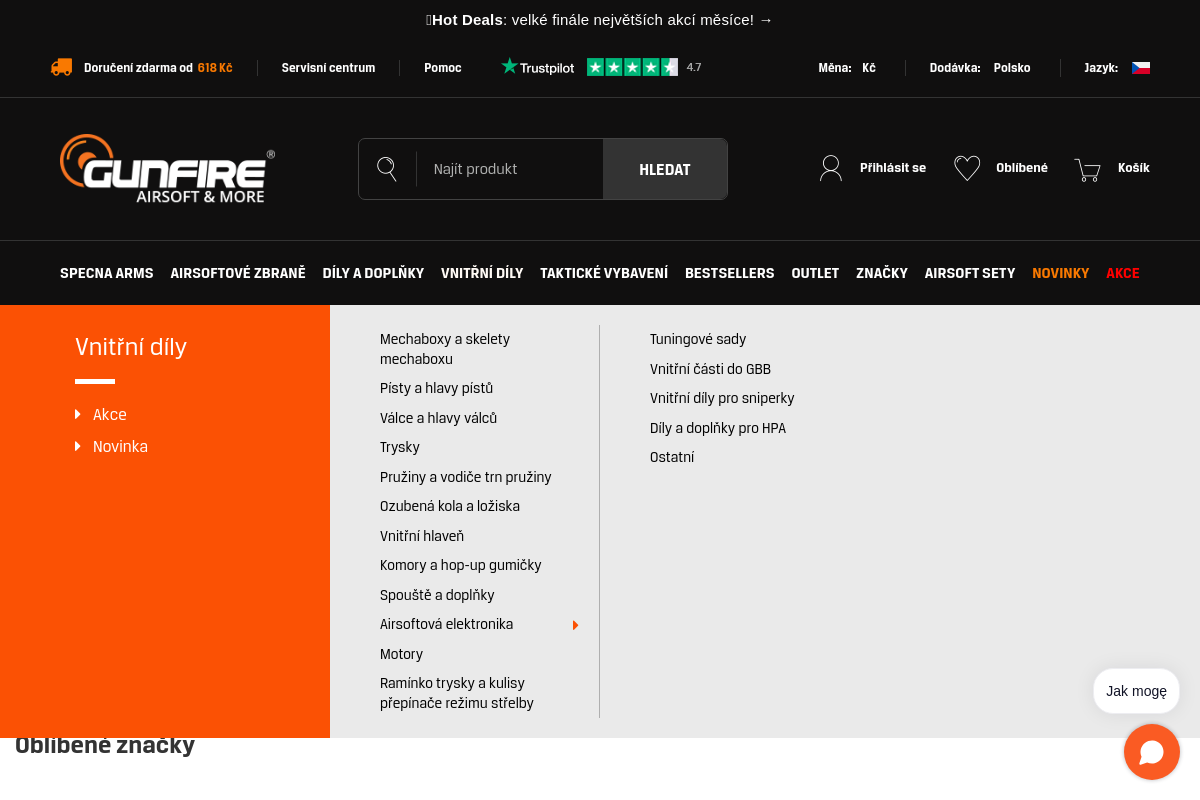The height and width of the screenshot is (800, 1200).
Task: Click the shopping cart icon
Action: click(x=1087, y=169)
